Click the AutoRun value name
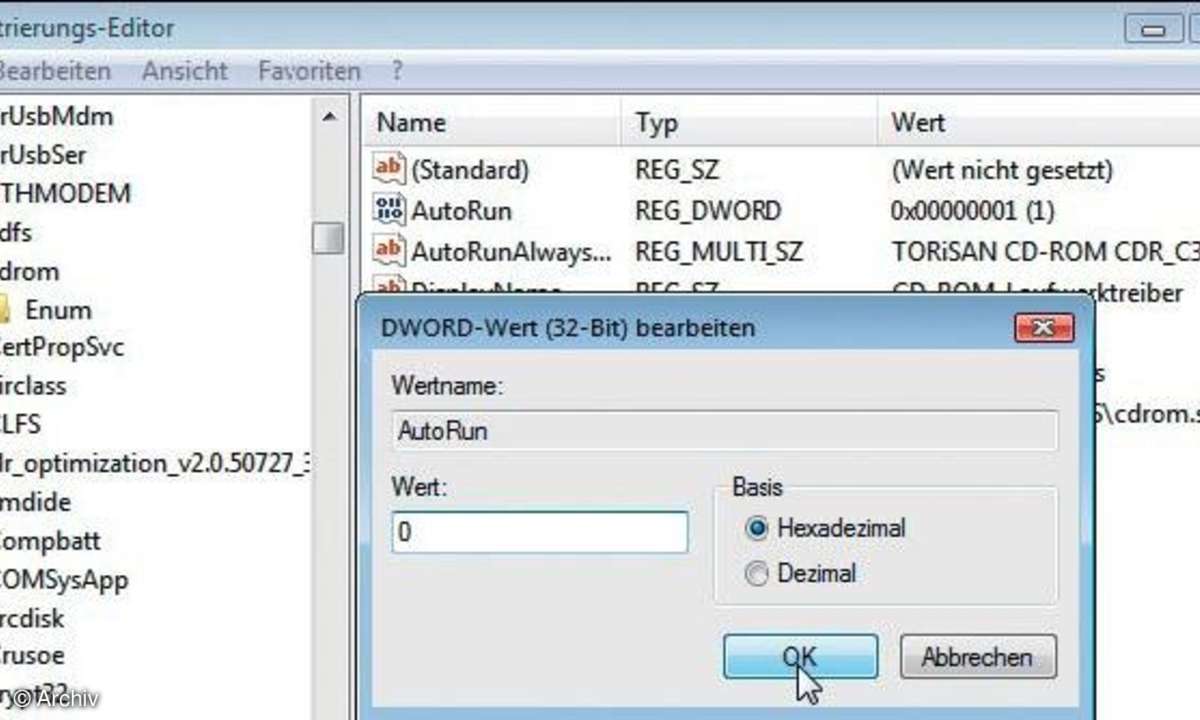Viewport: 1200px width, 720px height. click(x=461, y=211)
